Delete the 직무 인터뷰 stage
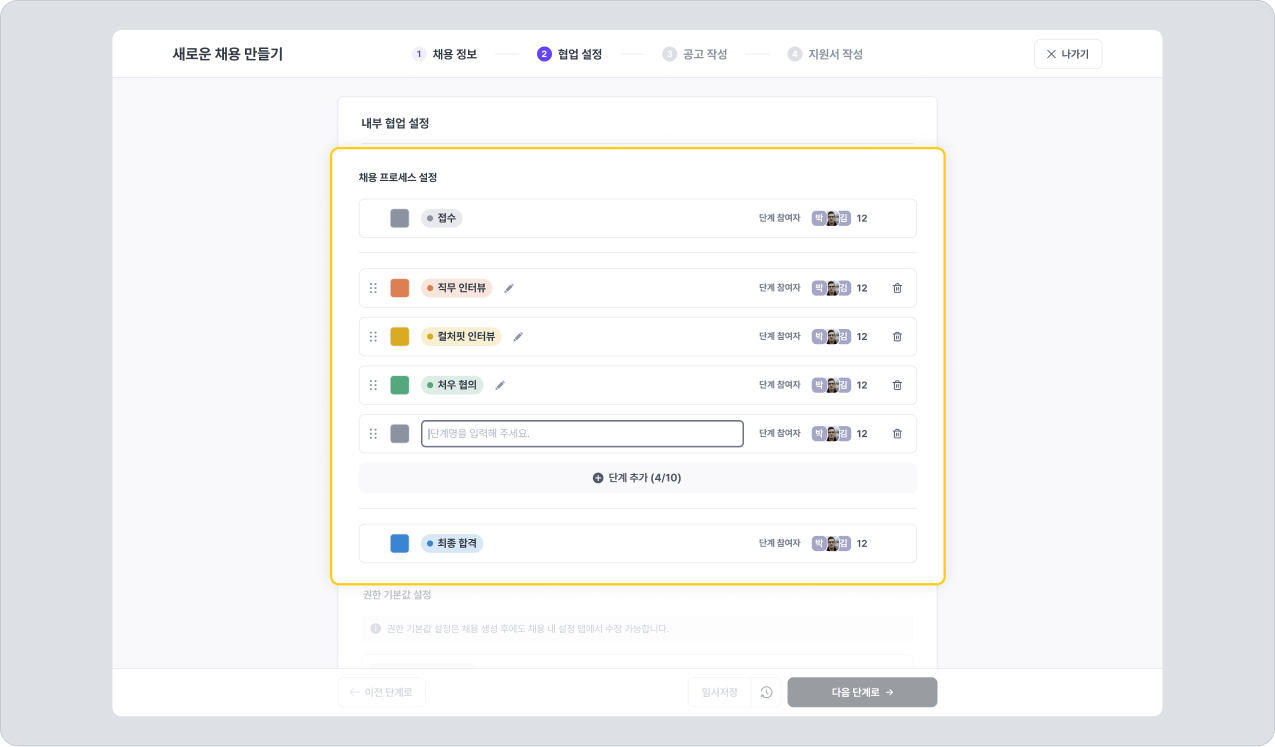Viewport: 1275px width, 747px height. (897, 288)
